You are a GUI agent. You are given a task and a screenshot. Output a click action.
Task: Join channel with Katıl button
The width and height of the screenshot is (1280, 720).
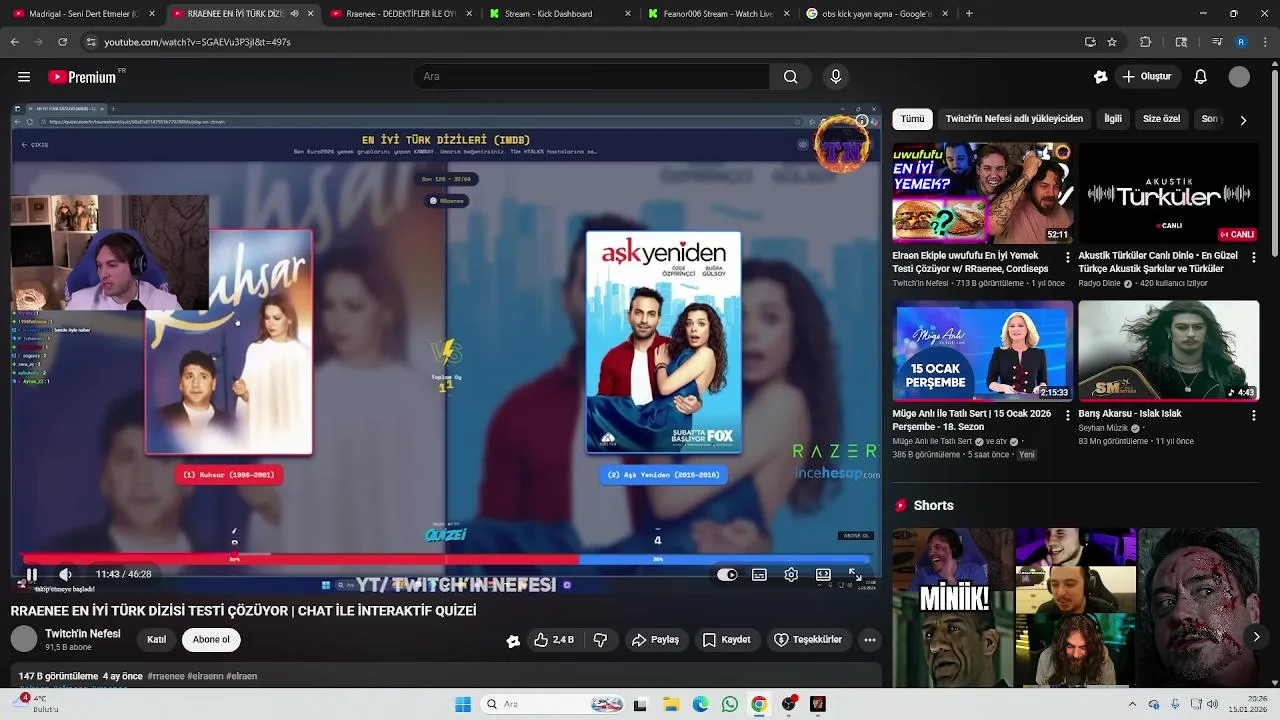click(x=157, y=640)
